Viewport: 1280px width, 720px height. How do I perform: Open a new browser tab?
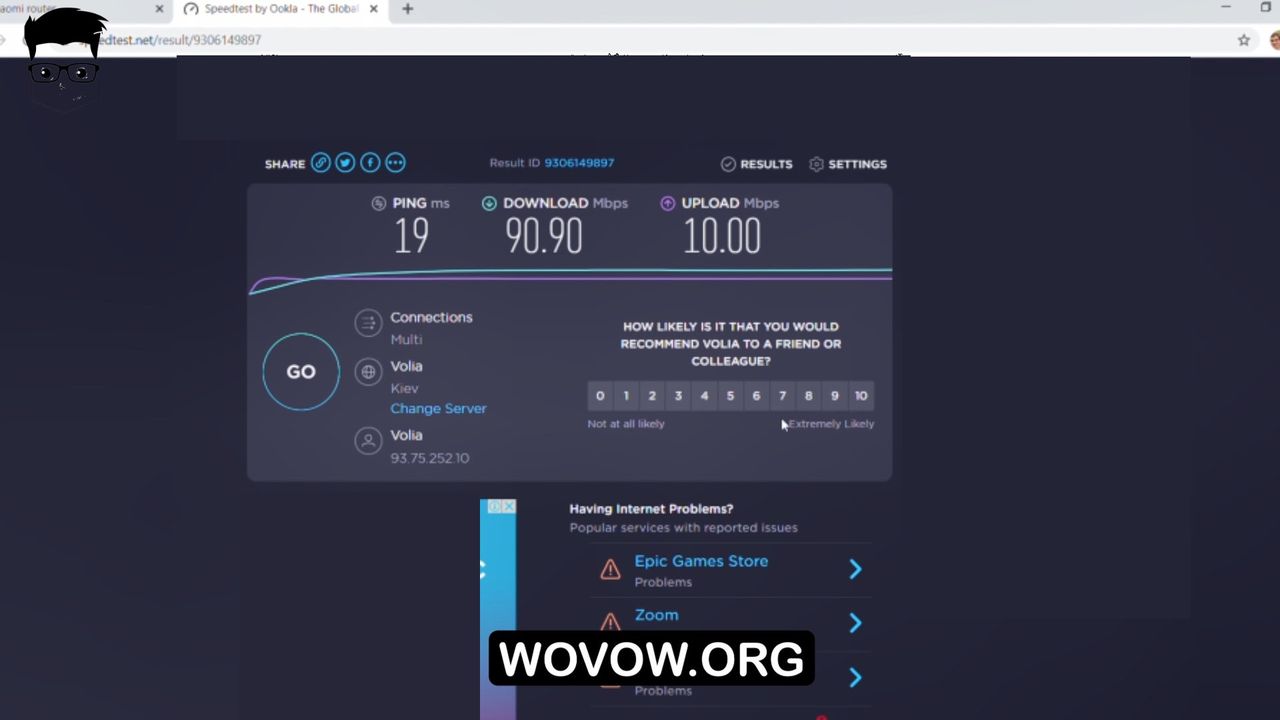(x=407, y=9)
